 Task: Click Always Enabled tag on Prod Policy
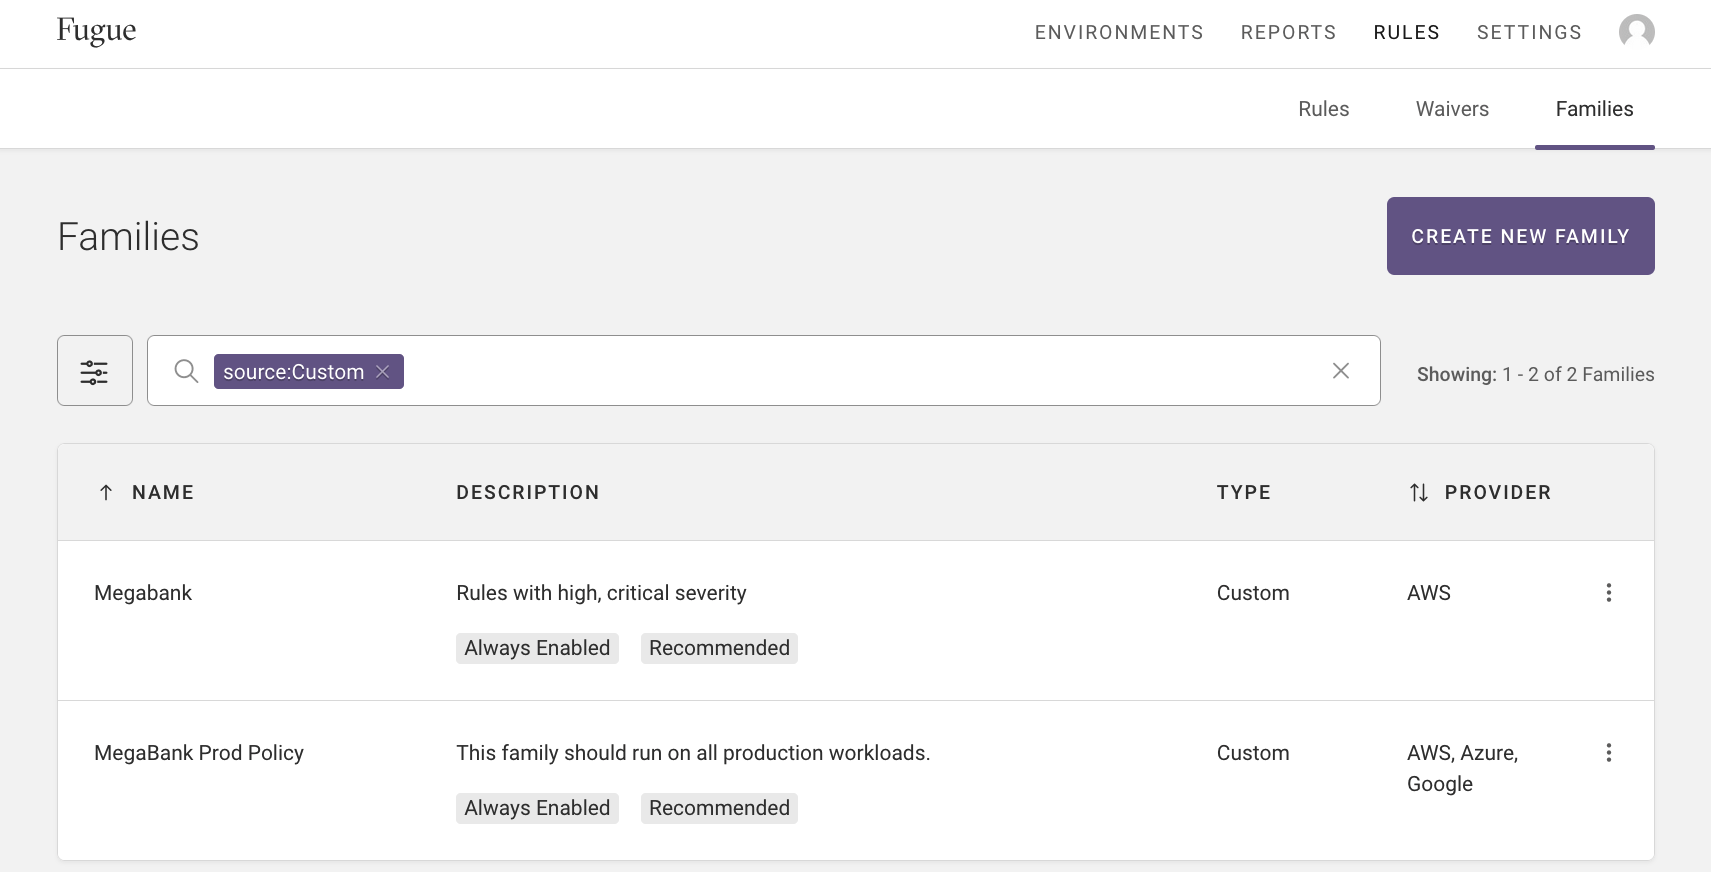[537, 808]
